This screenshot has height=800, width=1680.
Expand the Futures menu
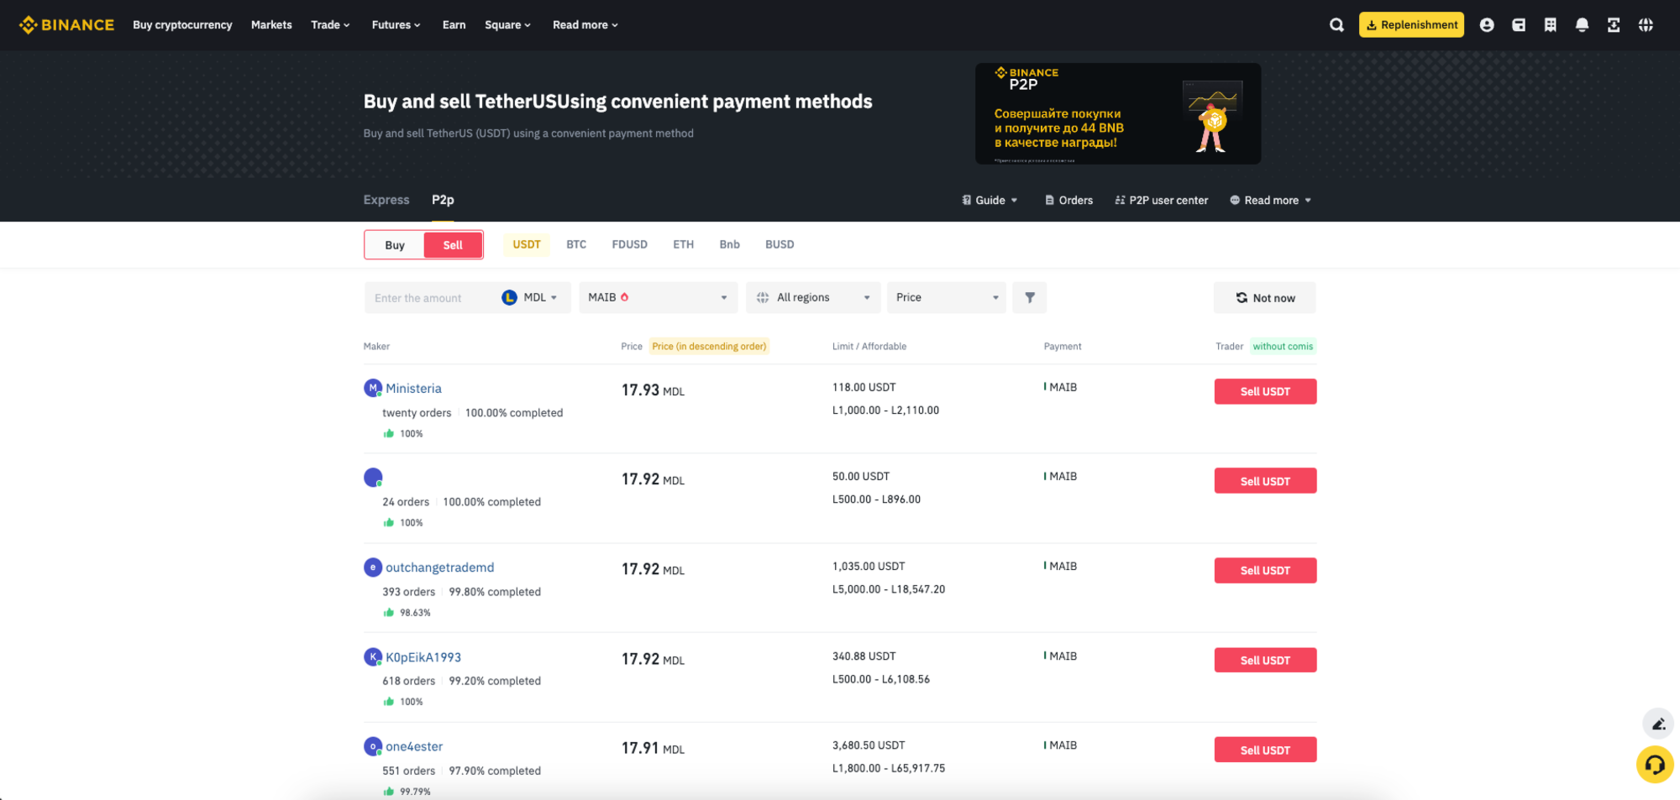[396, 25]
